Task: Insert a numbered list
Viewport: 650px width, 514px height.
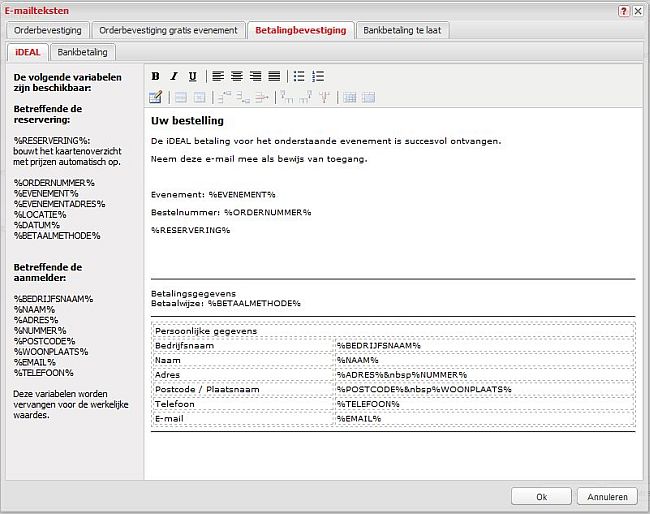Action: coord(318,76)
